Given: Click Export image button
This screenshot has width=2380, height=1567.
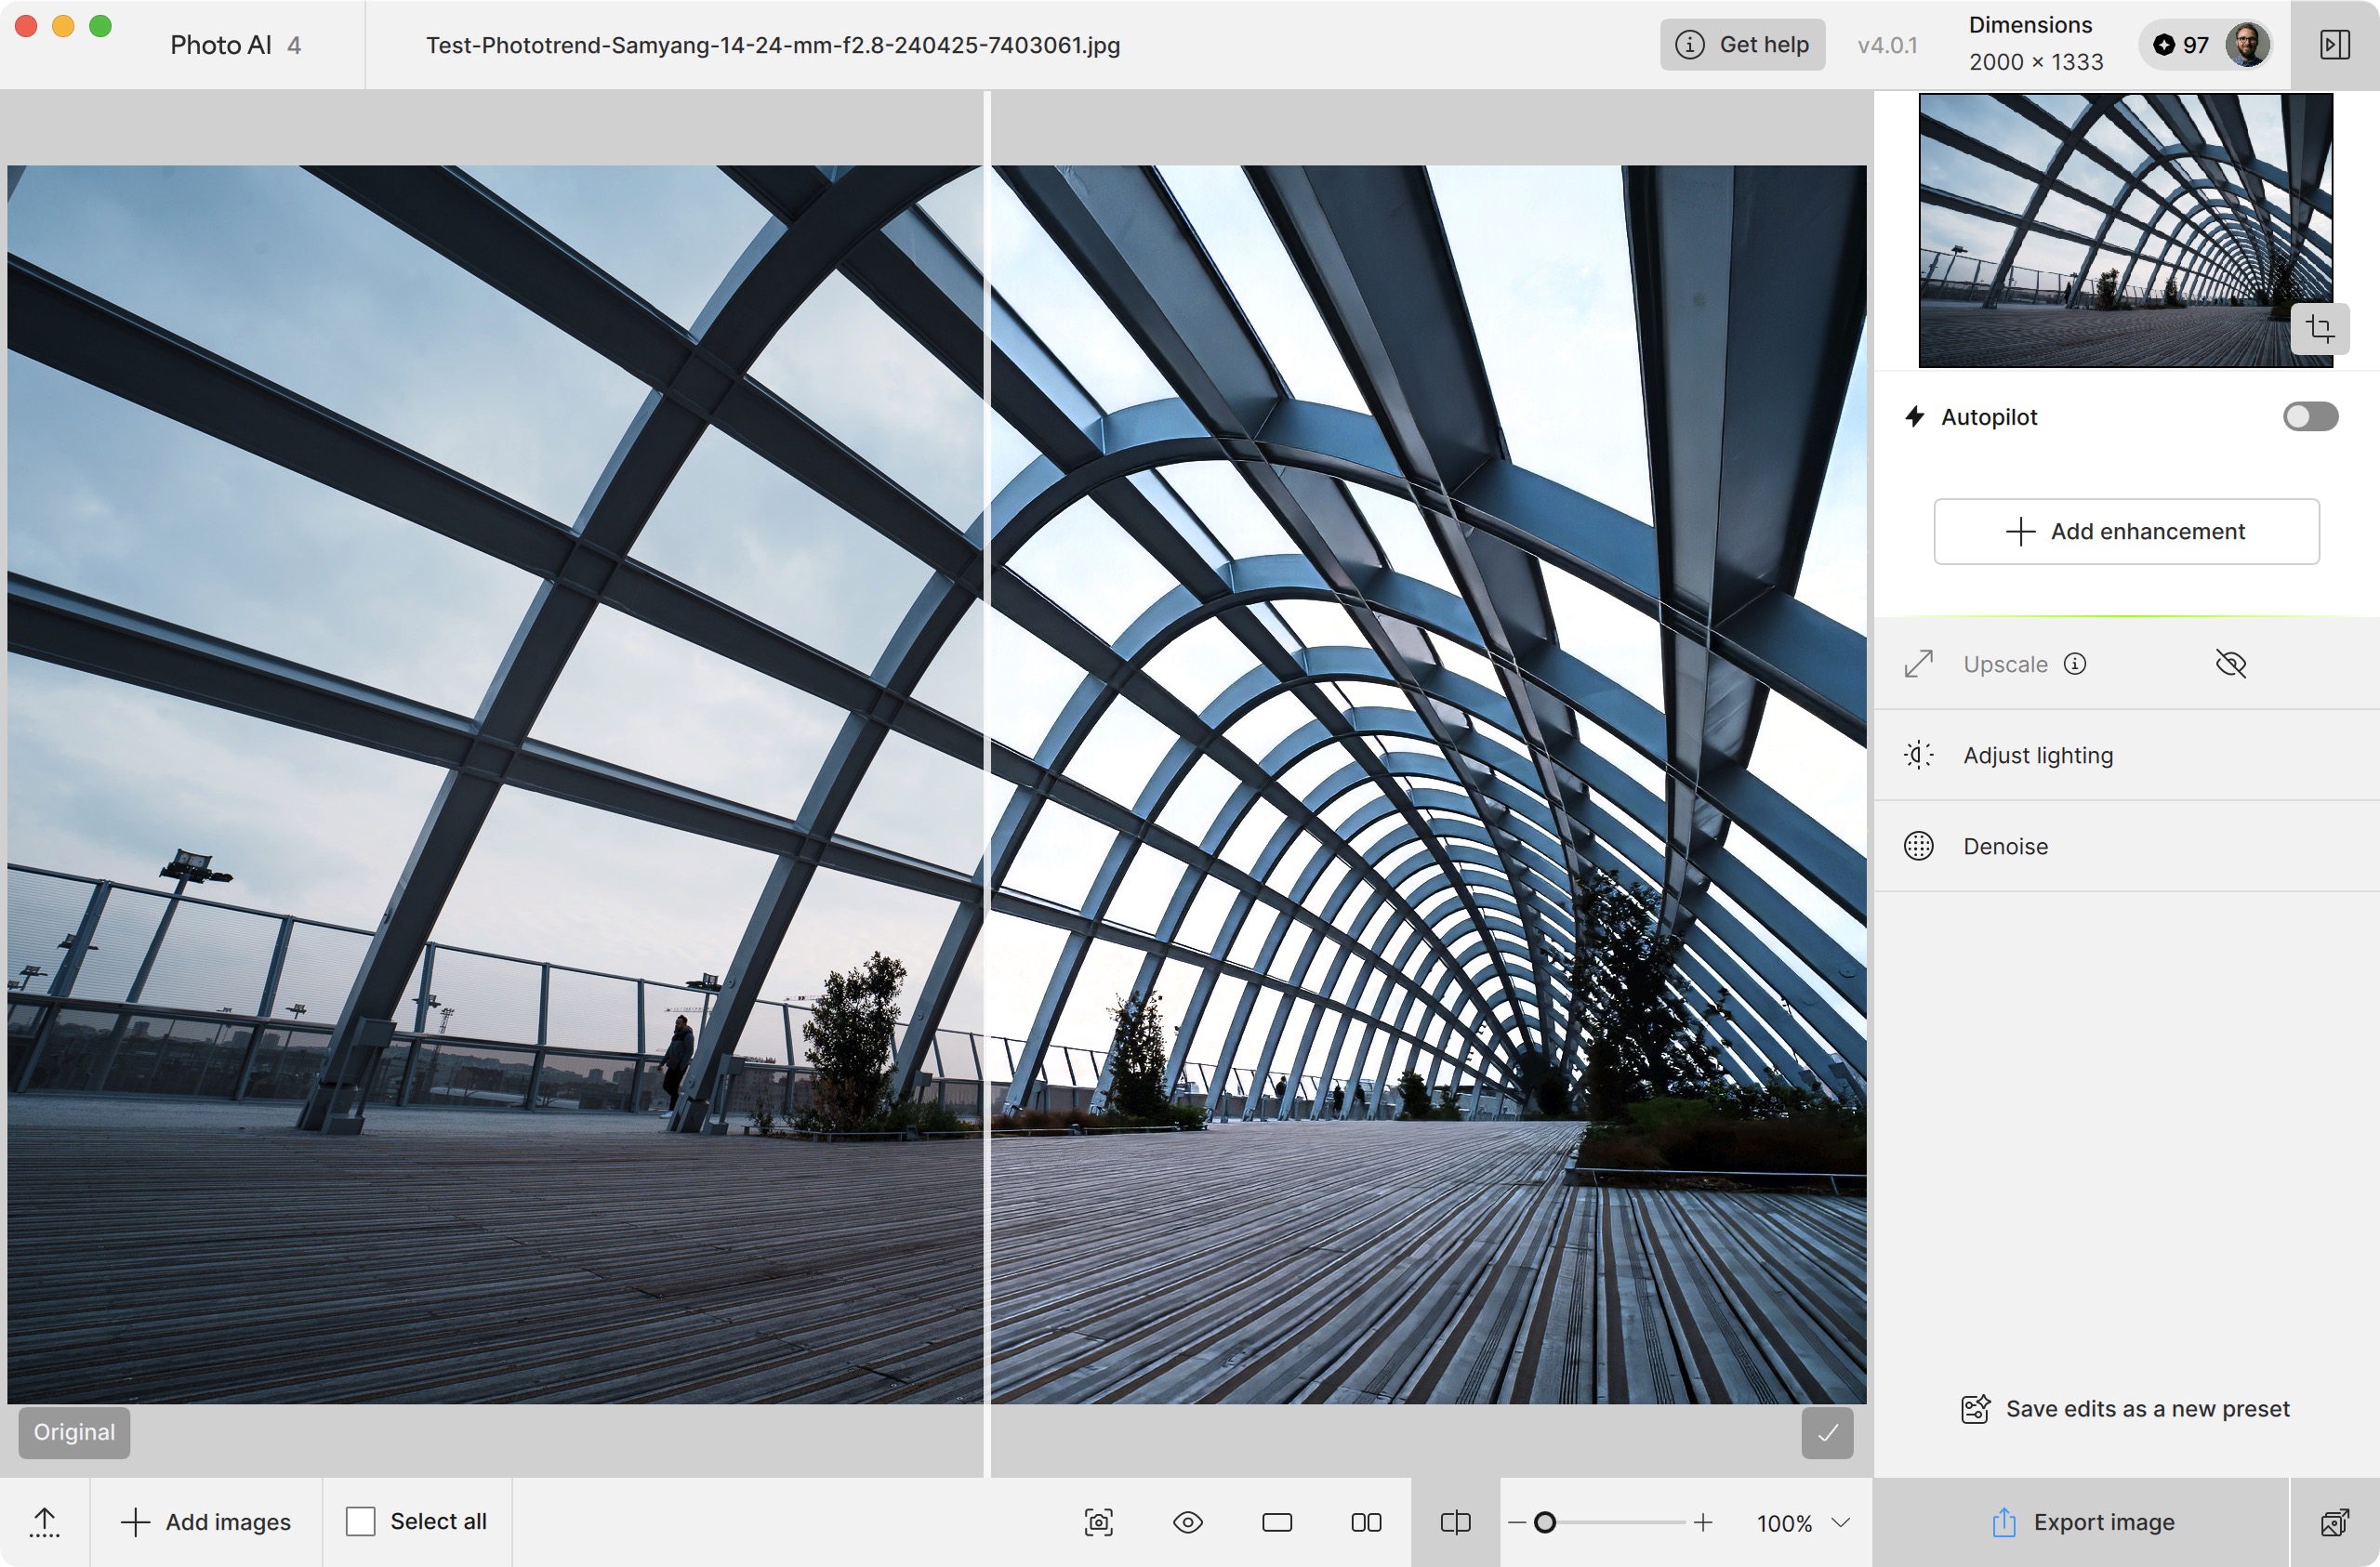Looking at the screenshot, I should click(x=2082, y=1522).
